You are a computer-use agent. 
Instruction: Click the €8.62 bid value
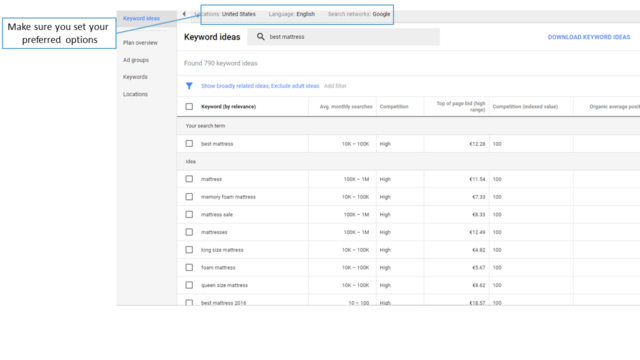pos(478,285)
